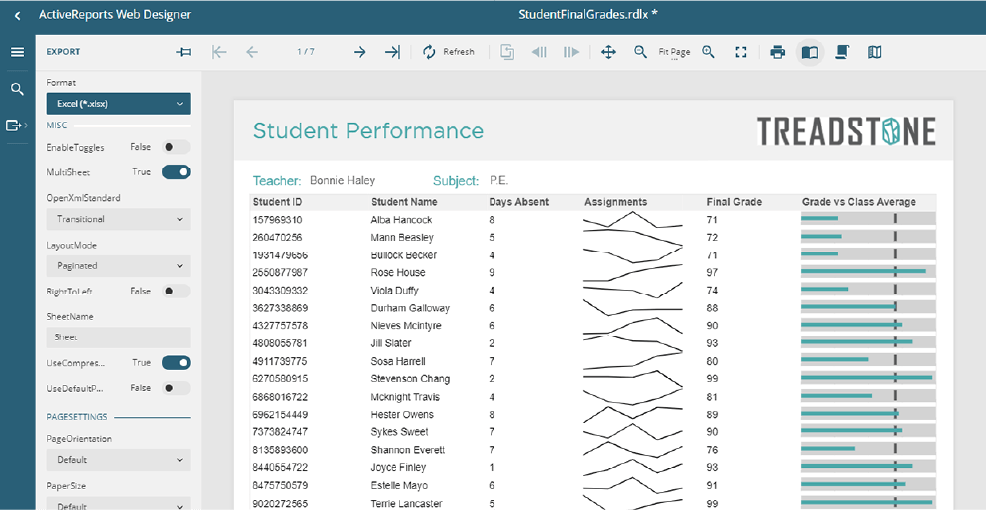
Task: Click student name Joyce Finley
Action: tap(398, 468)
